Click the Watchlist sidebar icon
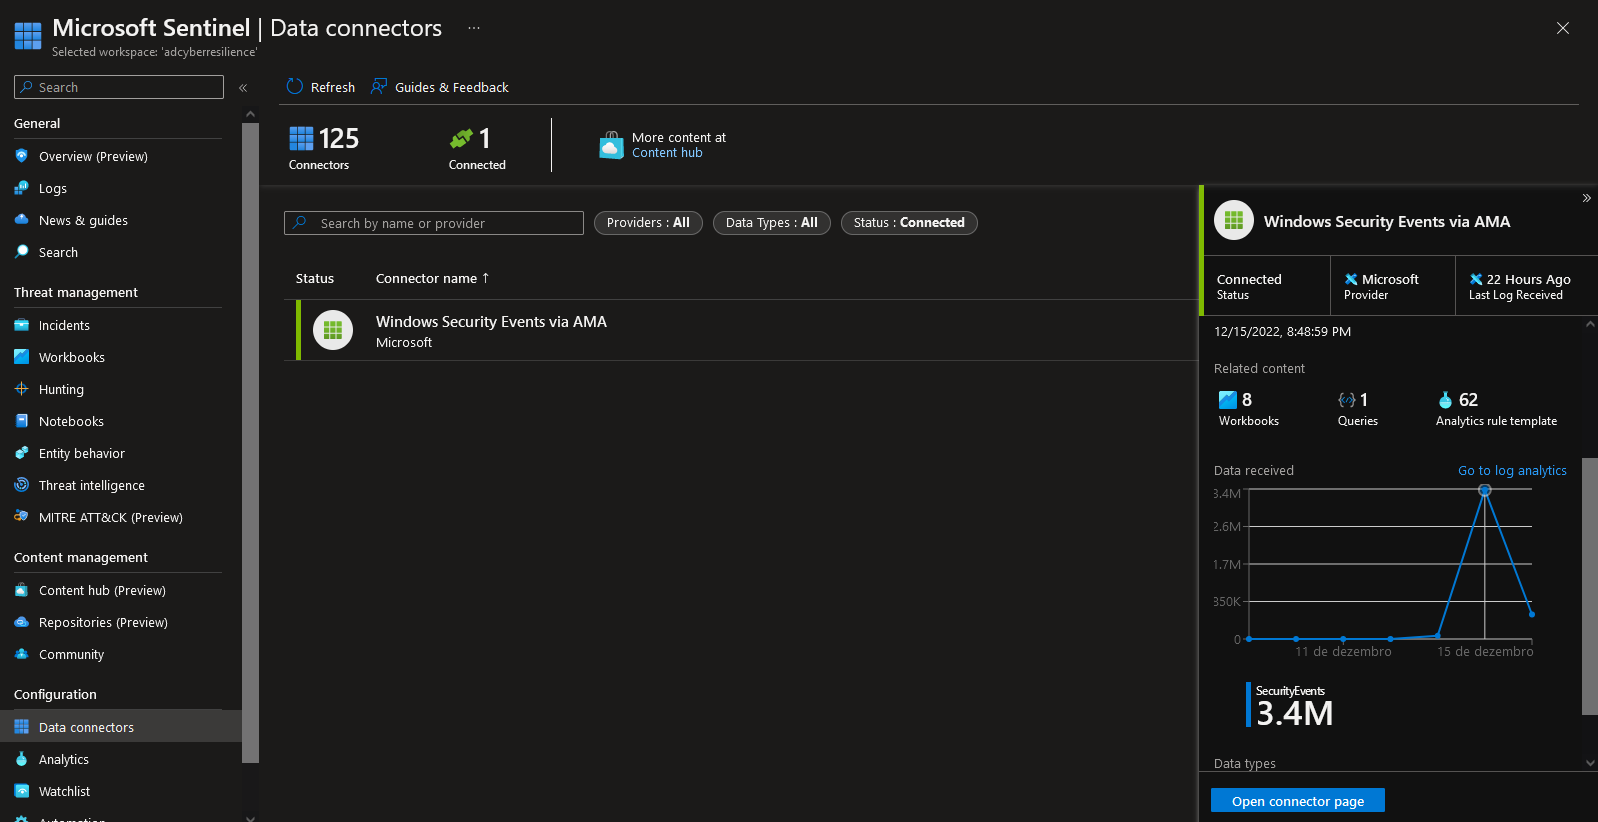Screen dimensions: 1598x822 (22, 791)
